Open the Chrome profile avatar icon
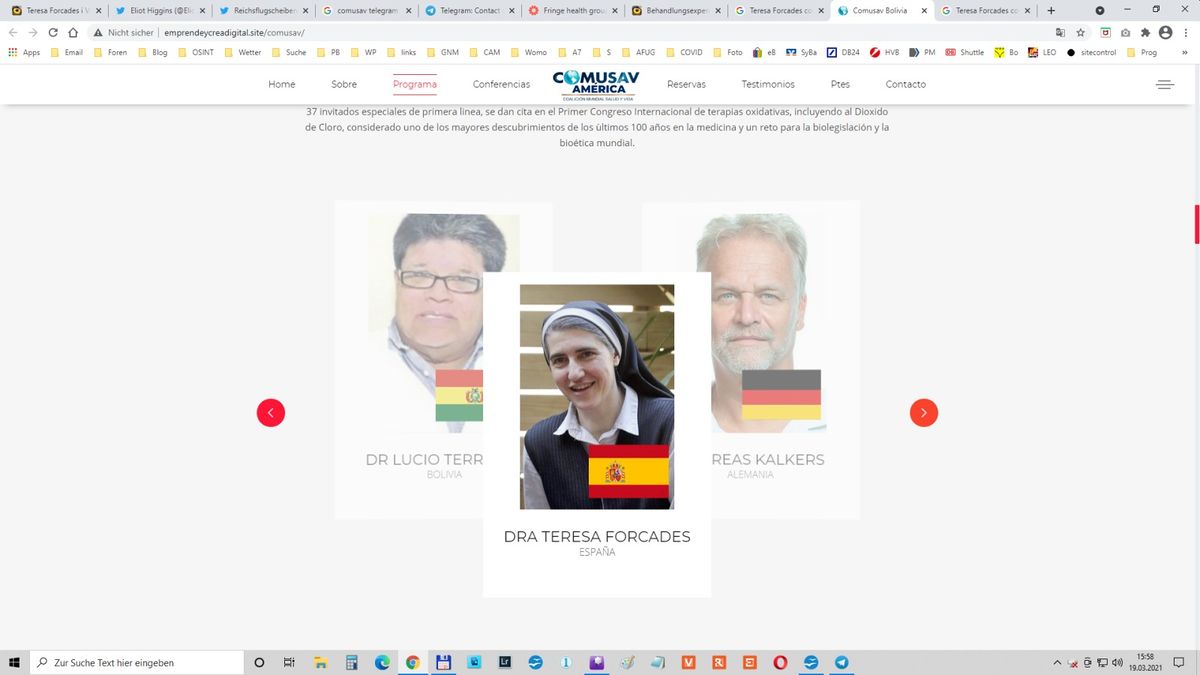 tap(1165, 32)
